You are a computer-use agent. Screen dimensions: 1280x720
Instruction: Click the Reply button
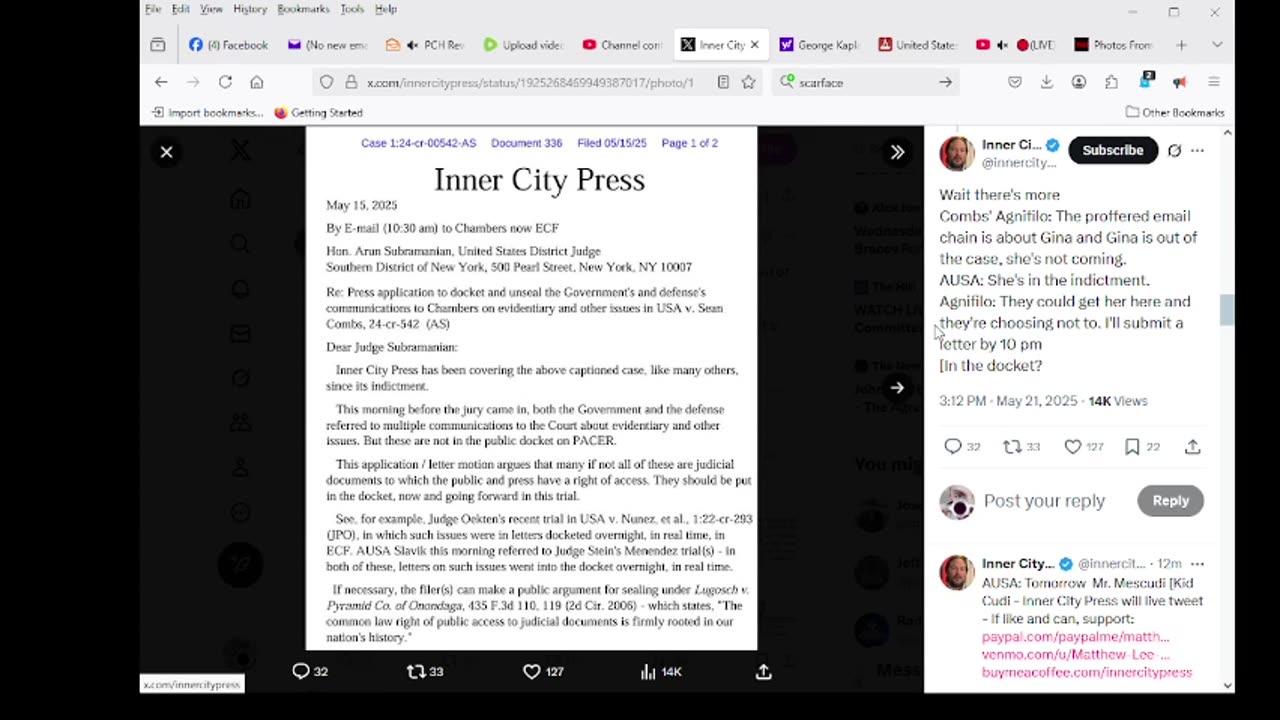pos(1170,501)
